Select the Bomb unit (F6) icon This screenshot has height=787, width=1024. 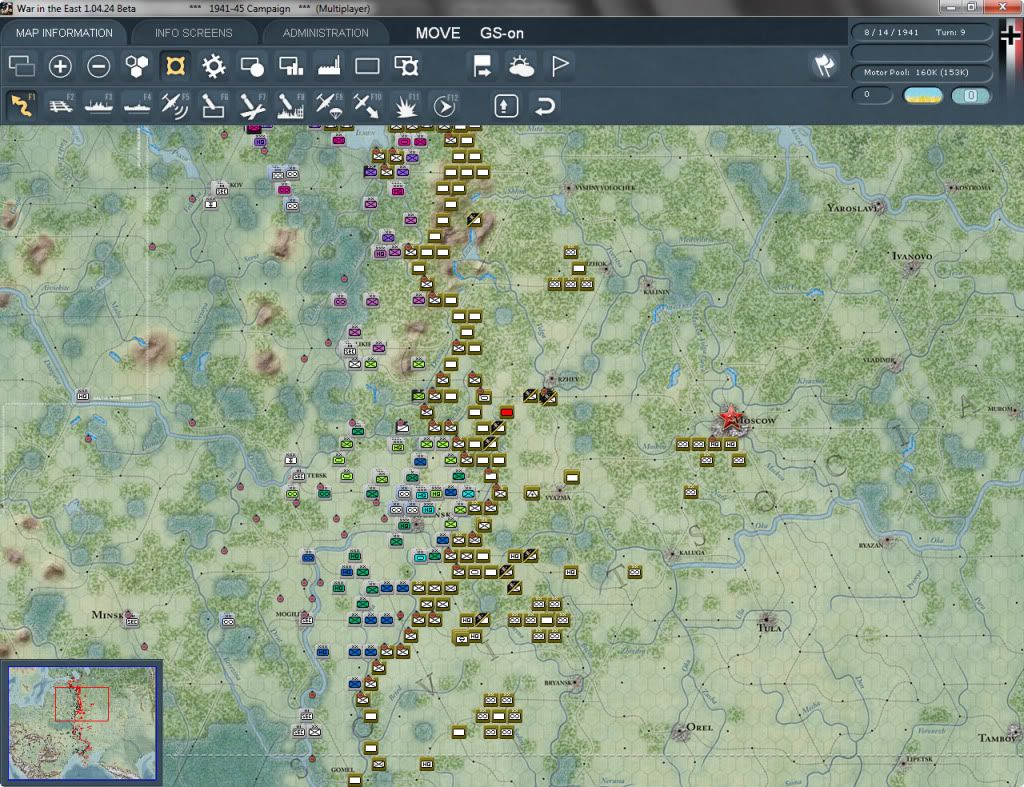click(x=214, y=105)
